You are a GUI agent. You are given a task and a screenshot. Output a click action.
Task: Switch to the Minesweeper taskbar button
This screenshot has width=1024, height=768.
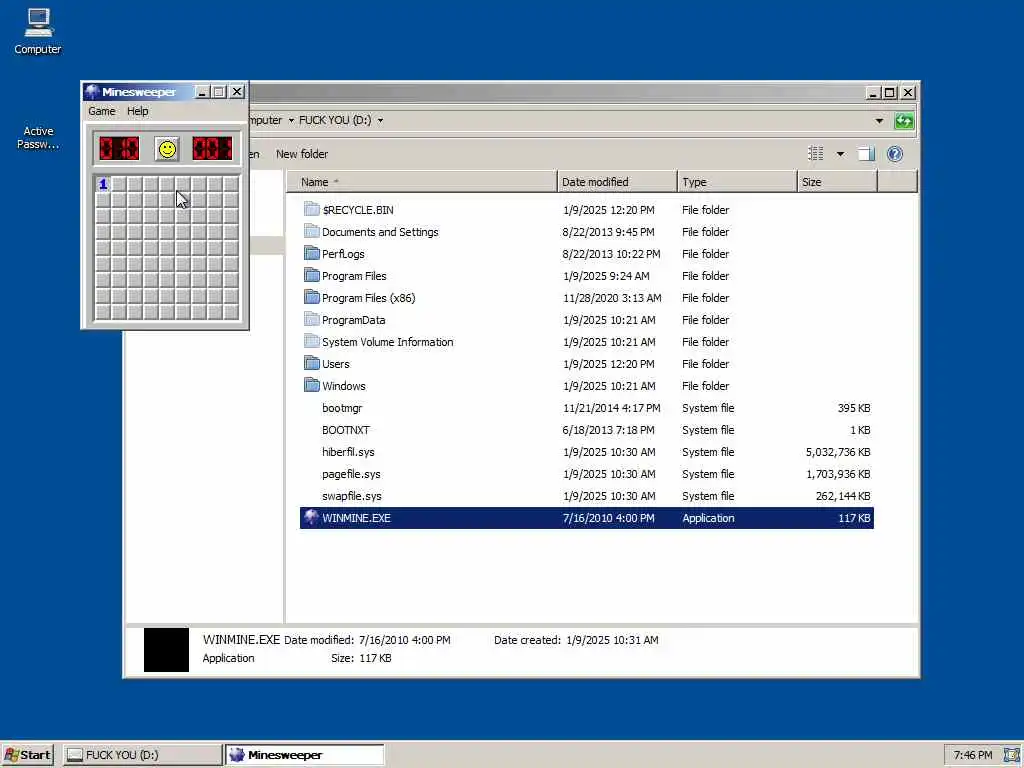pyautogui.click(x=305, y=755)
